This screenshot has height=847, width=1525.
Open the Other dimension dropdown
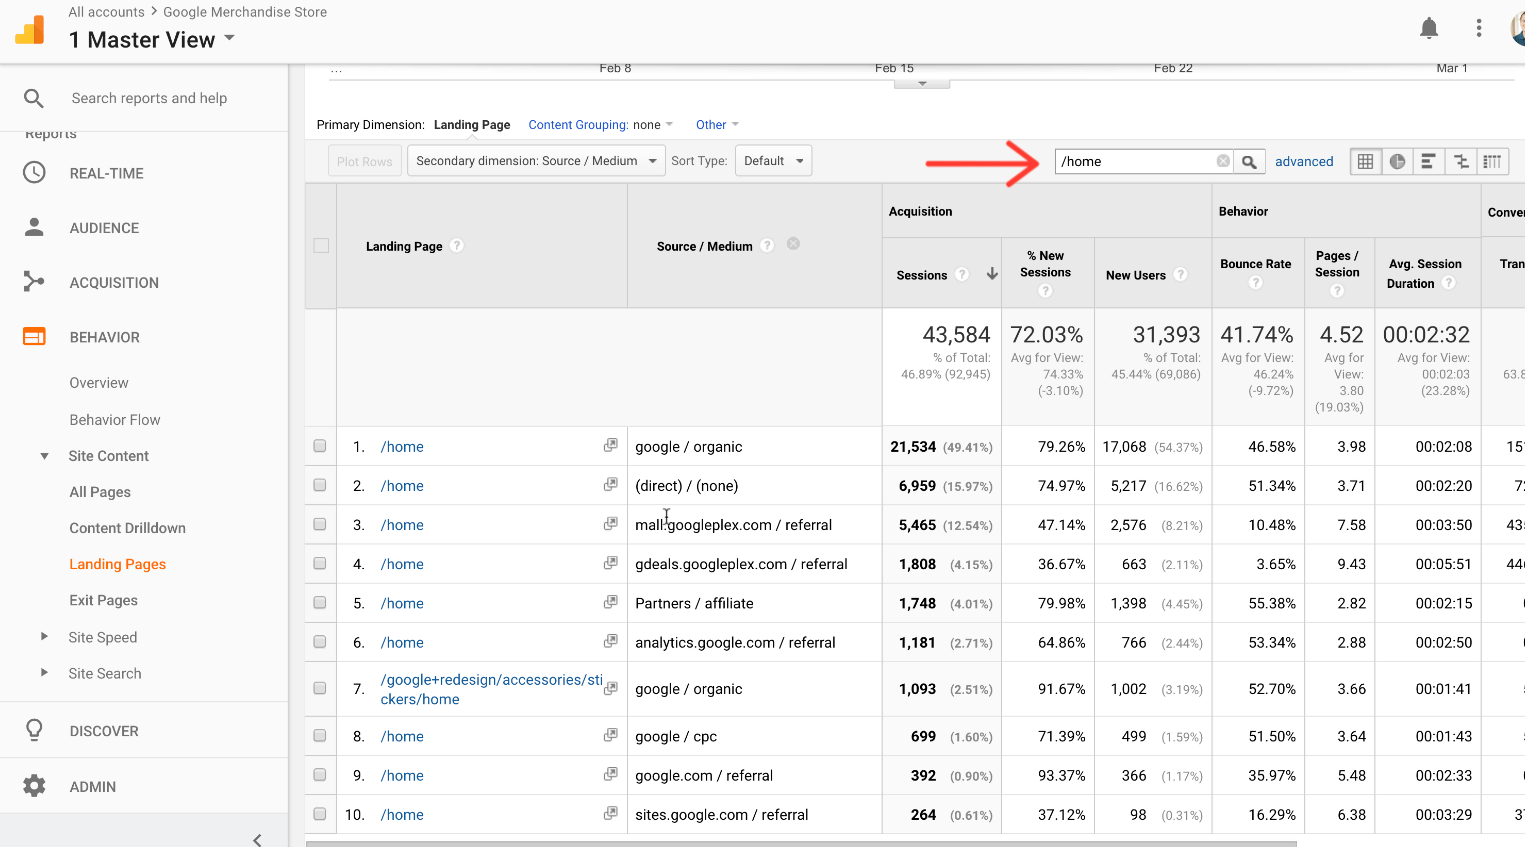coord(717,125)
